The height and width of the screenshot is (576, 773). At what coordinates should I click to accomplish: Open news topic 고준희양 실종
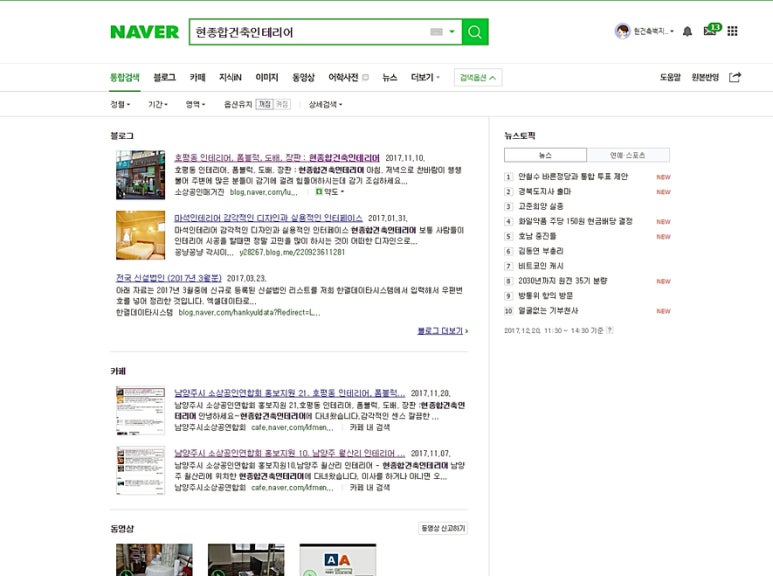click(540, 206)
